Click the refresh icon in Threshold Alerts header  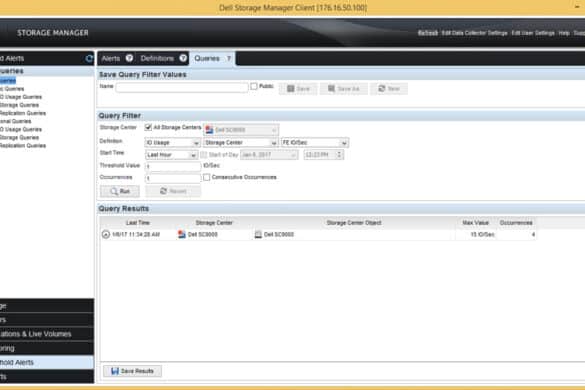pos(89,58)
